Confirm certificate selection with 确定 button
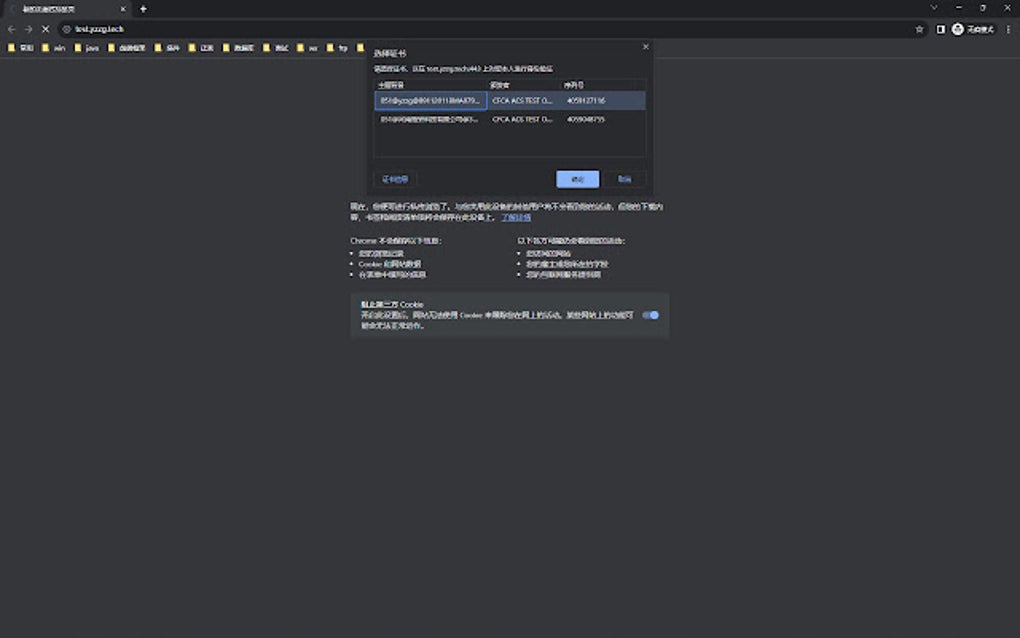The height and width of the screenshot is (638, 1020). pos(576,178)
